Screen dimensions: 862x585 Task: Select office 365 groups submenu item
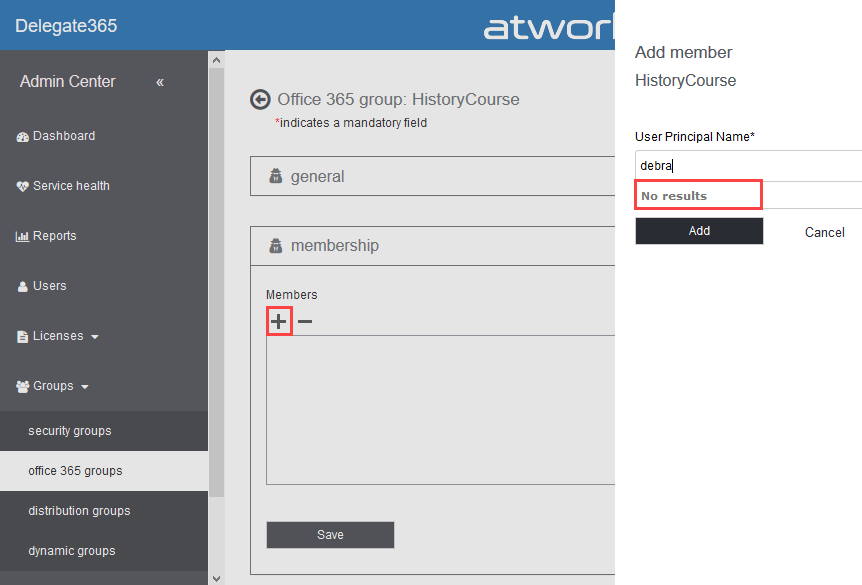point(104,471)
